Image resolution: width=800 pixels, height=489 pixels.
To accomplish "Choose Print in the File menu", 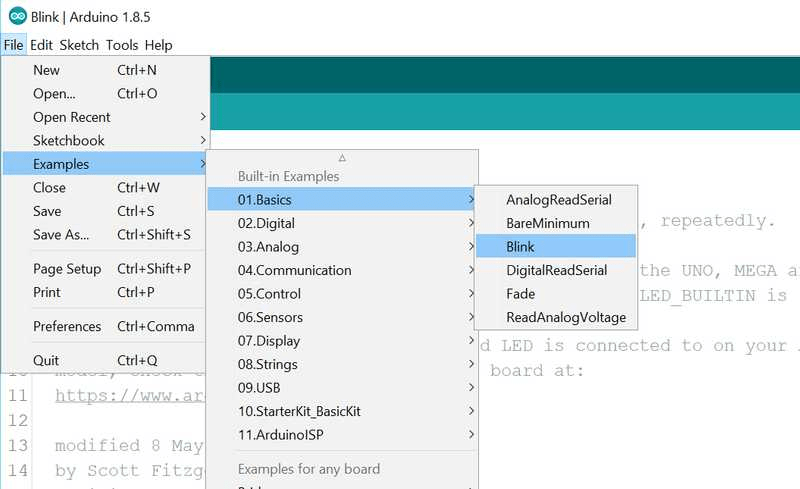I will point(105,292).
